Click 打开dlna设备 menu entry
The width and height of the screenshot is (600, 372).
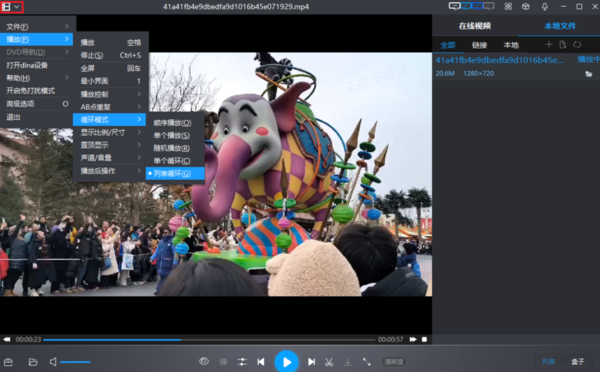coord(37,65)
